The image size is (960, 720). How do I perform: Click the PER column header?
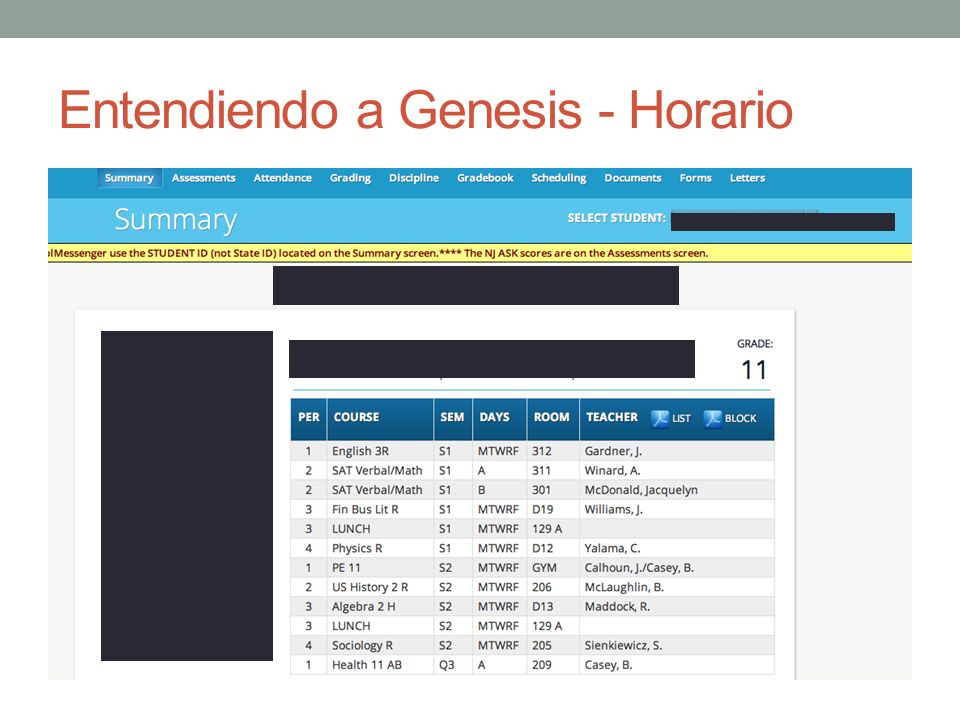coord(309,418)
